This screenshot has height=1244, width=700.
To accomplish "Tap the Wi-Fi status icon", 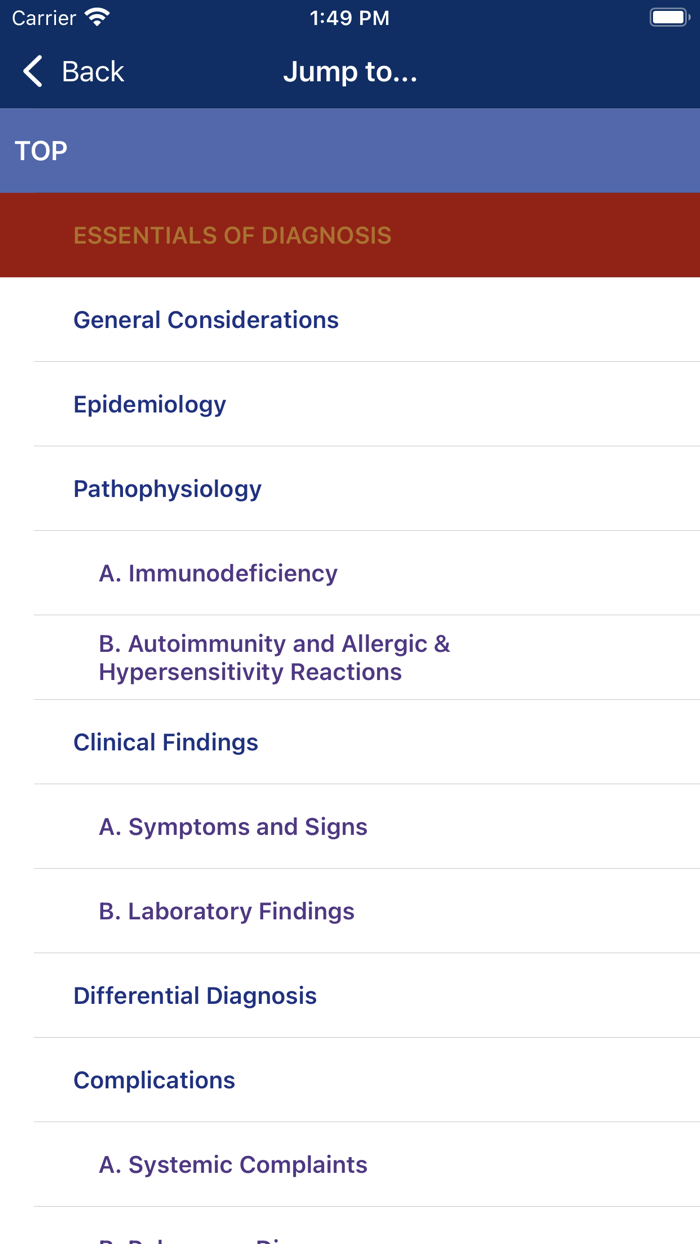I will click(x=97, y=18).
